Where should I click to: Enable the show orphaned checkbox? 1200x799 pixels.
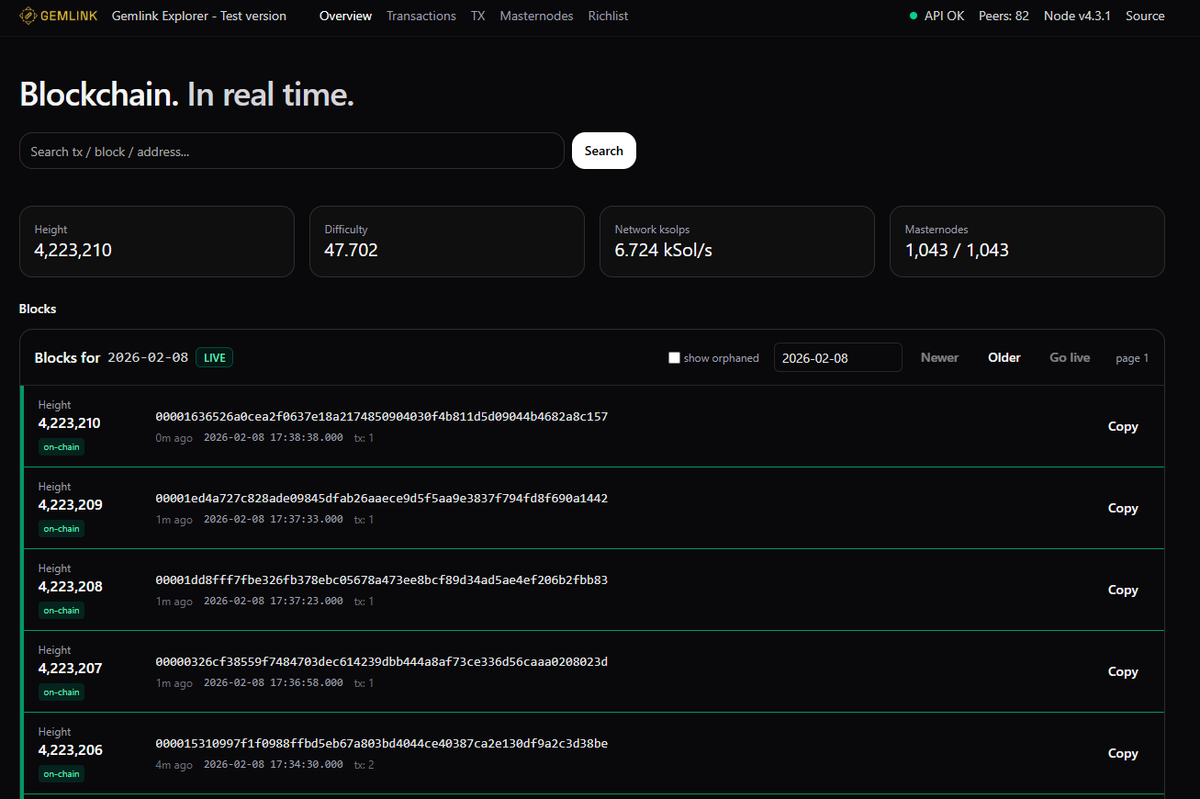point(674,357)
